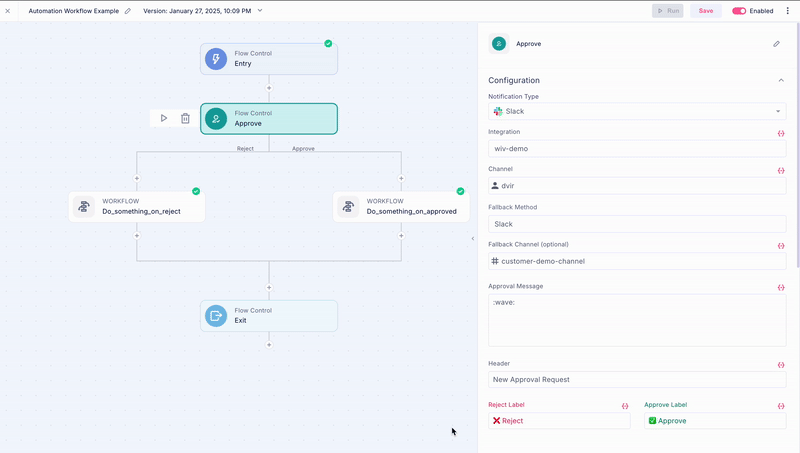Delete the Approve node via trash icon
The image size is (800, 453).
click(x=185, y=118)
